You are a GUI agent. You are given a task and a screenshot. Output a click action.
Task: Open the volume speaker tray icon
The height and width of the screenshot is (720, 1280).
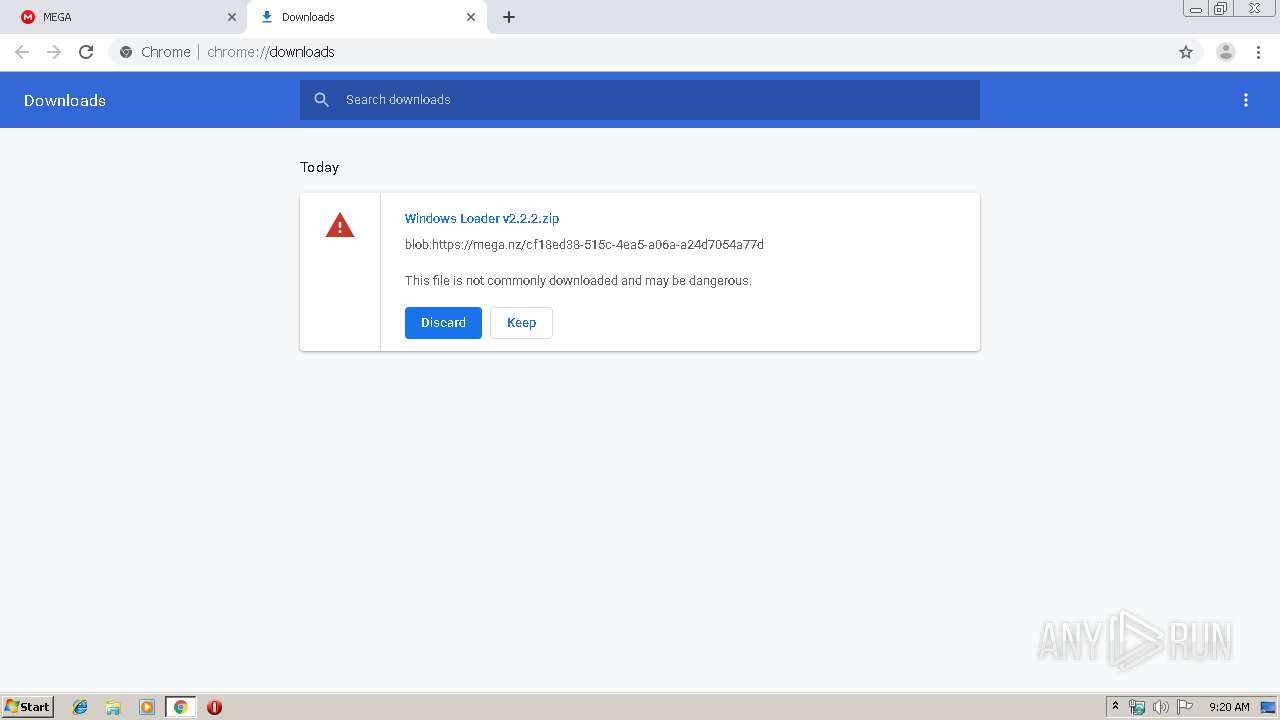[1161, 707]
